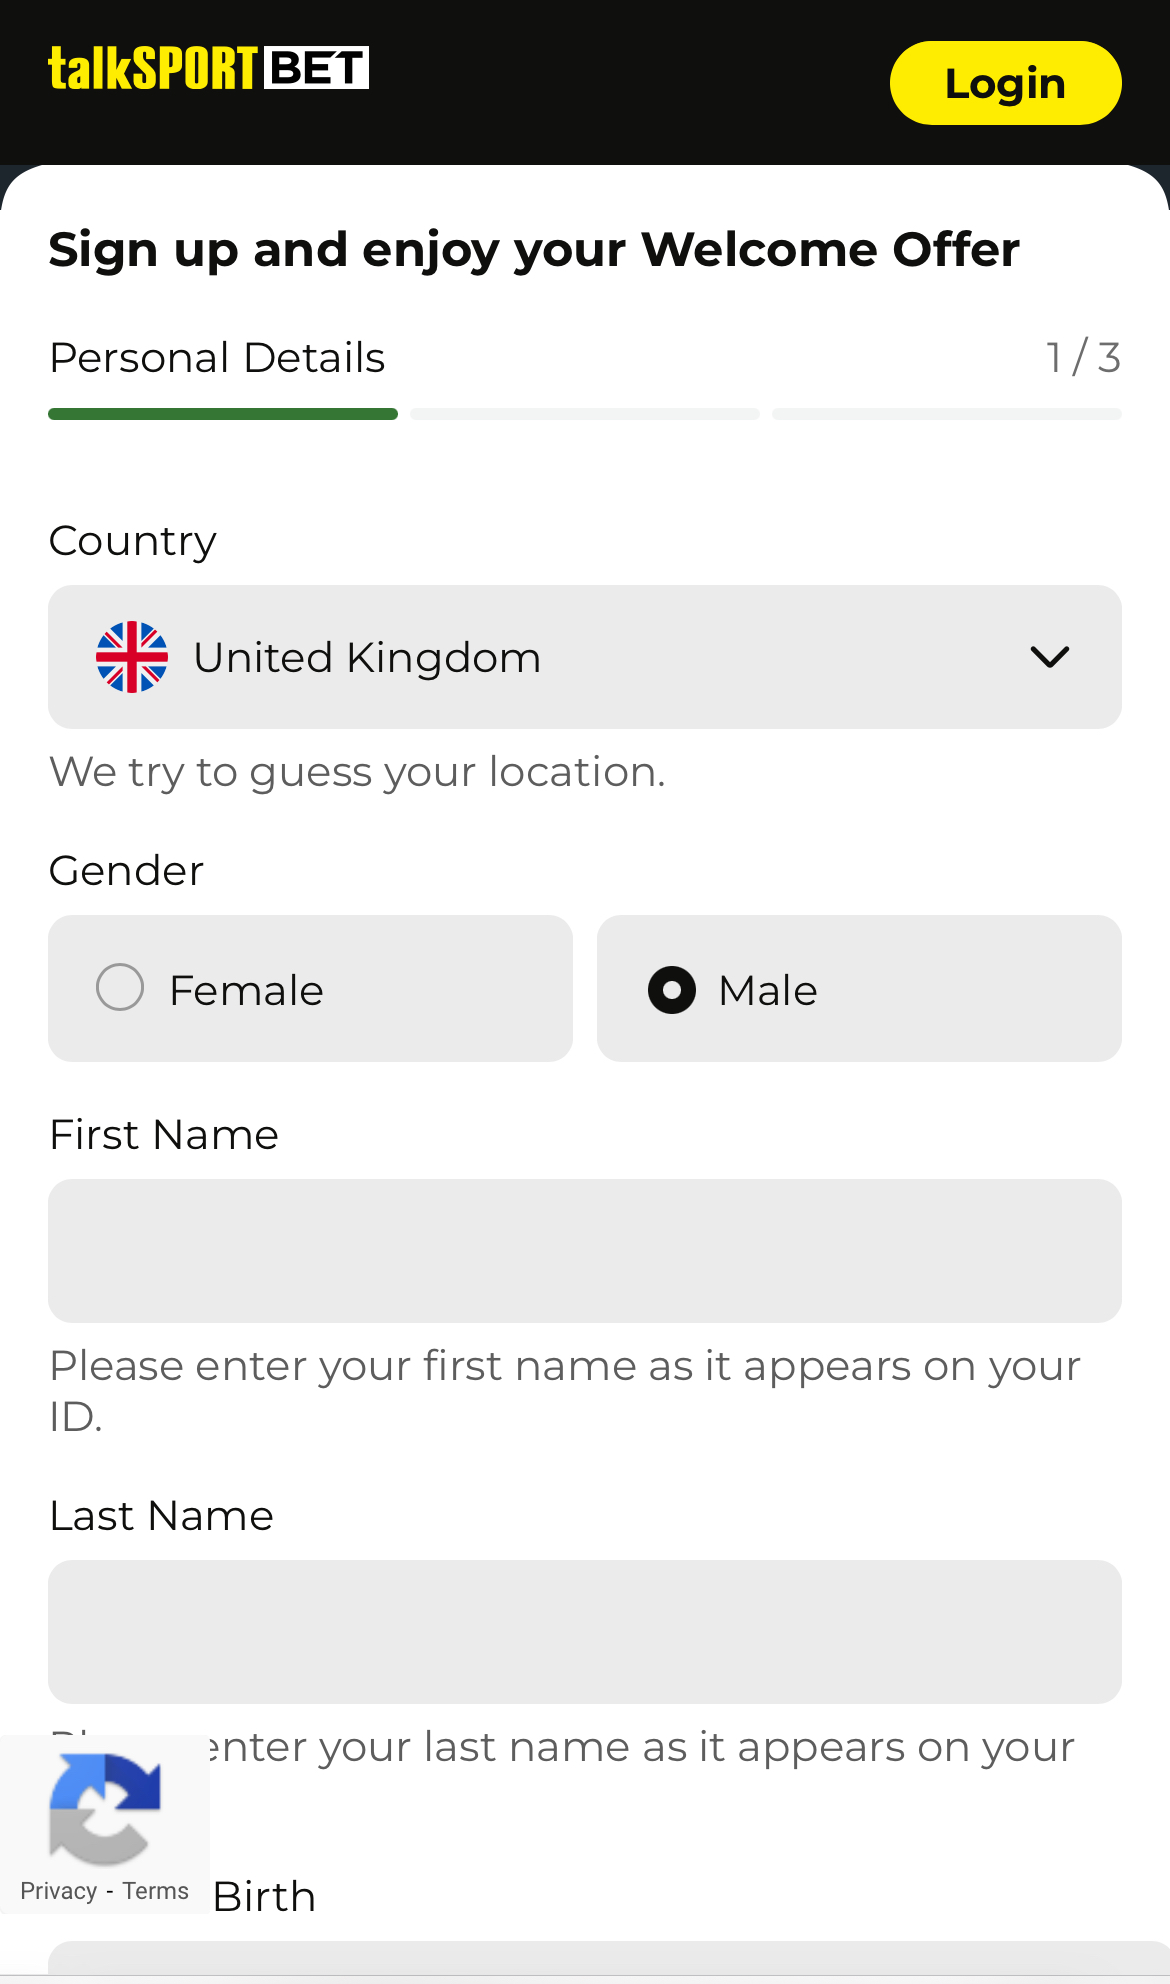Click the Sign up Welcome Offer heading

(533, 250)
